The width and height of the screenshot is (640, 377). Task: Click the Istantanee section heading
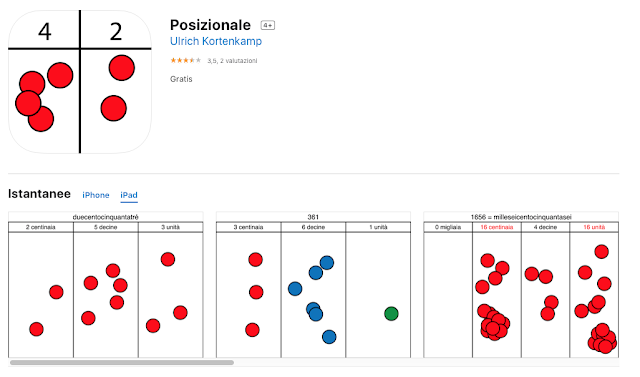39,194
